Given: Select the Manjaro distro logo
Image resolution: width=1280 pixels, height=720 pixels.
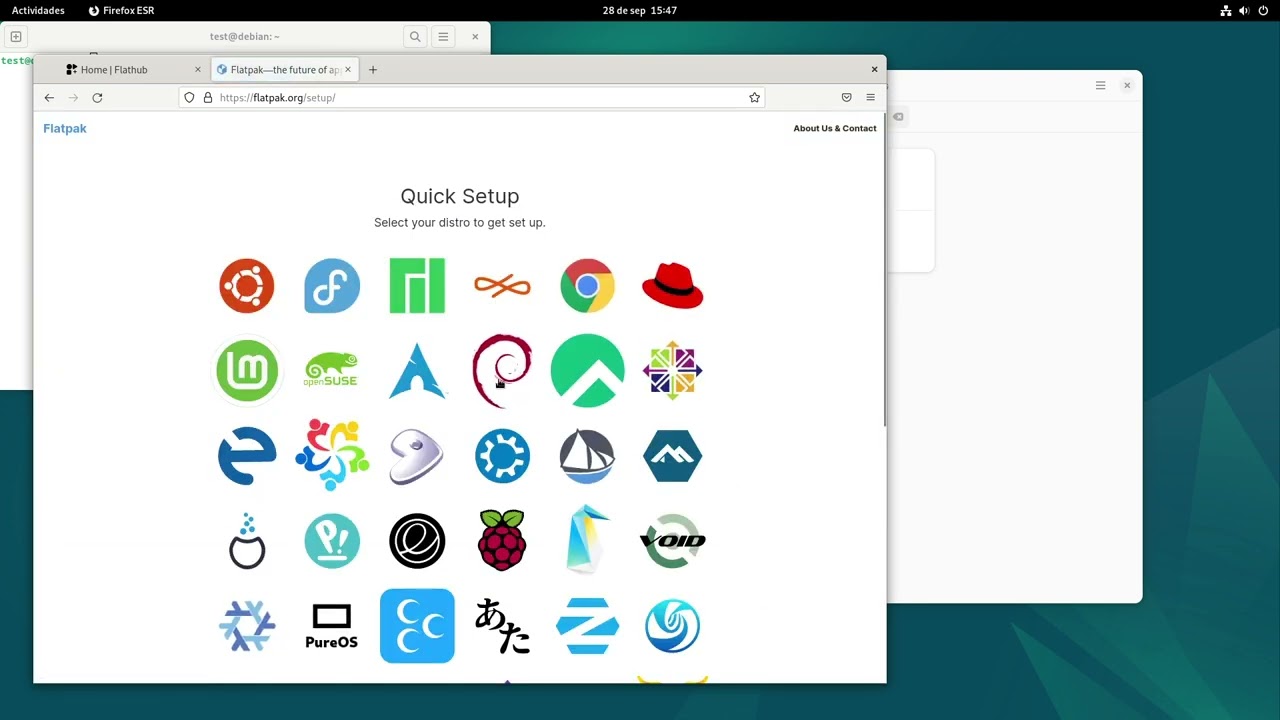Looking at the screenshot, I should coord(417,286).
